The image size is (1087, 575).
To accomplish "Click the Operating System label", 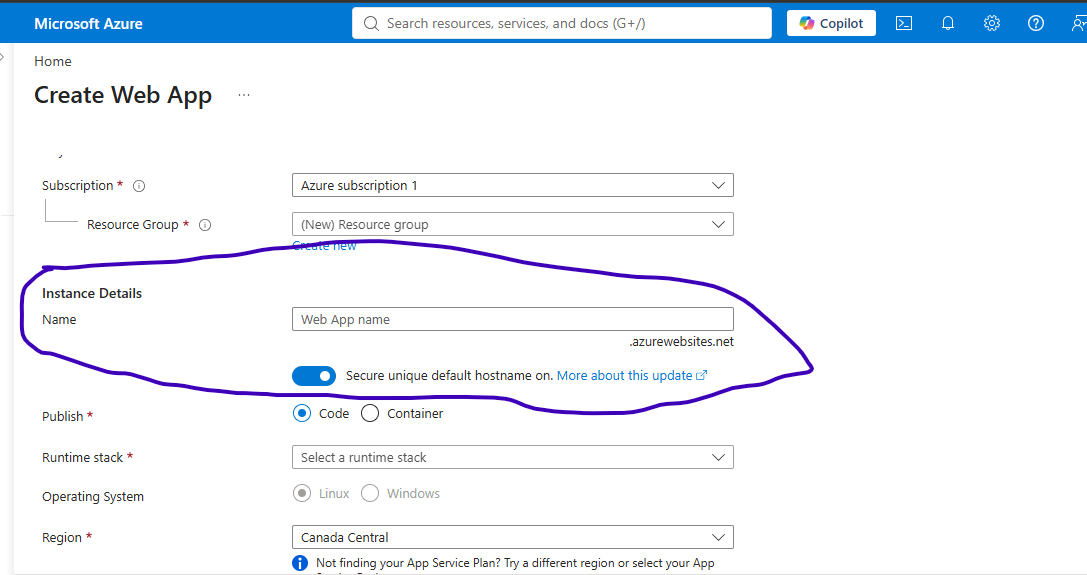I will [x=93, y=497].
